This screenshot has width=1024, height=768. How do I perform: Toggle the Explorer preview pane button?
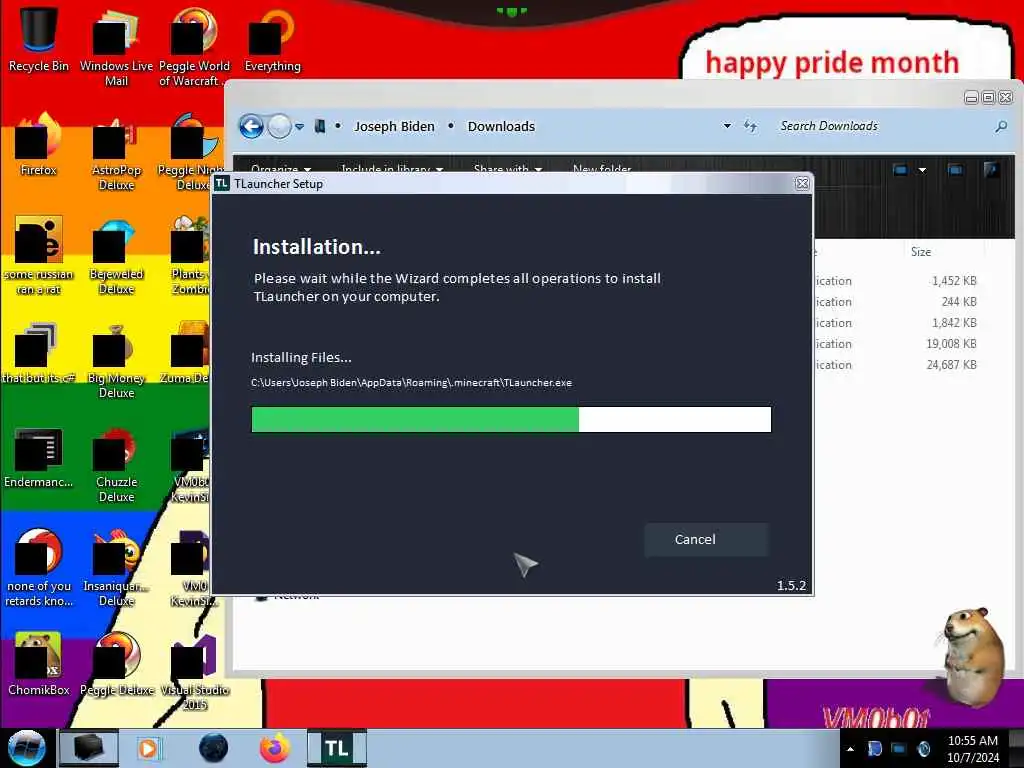click(955, 170)
